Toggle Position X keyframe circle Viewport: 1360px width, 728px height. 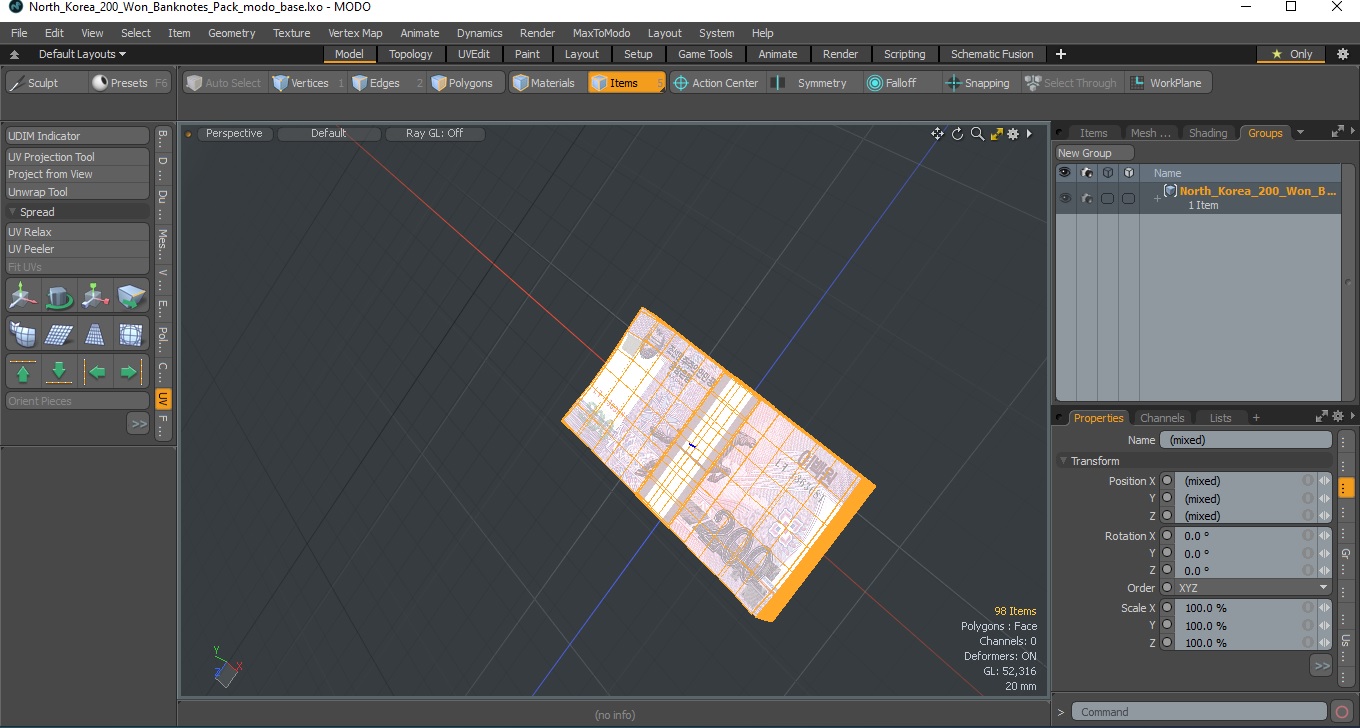[1167, 481]
